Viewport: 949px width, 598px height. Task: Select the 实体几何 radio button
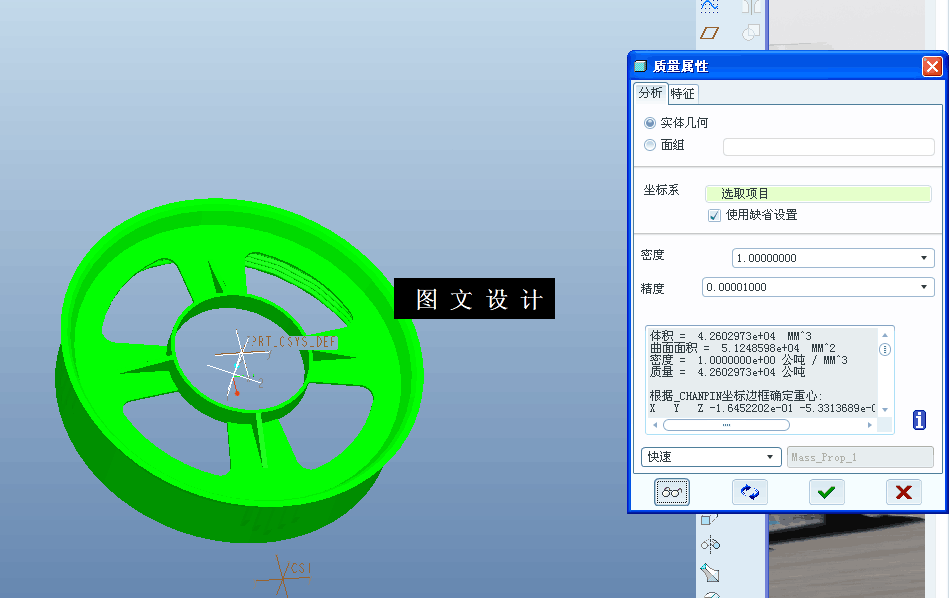pyautogui.click(x=649, y=121)
